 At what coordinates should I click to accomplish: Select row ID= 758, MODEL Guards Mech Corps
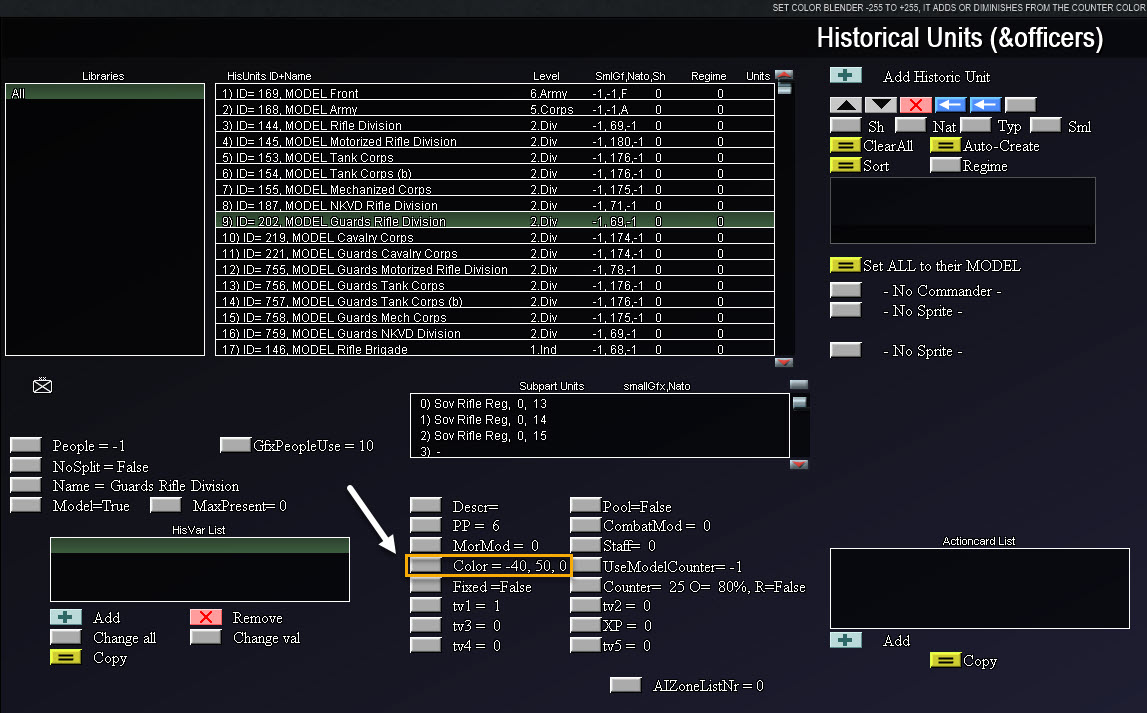494,317
